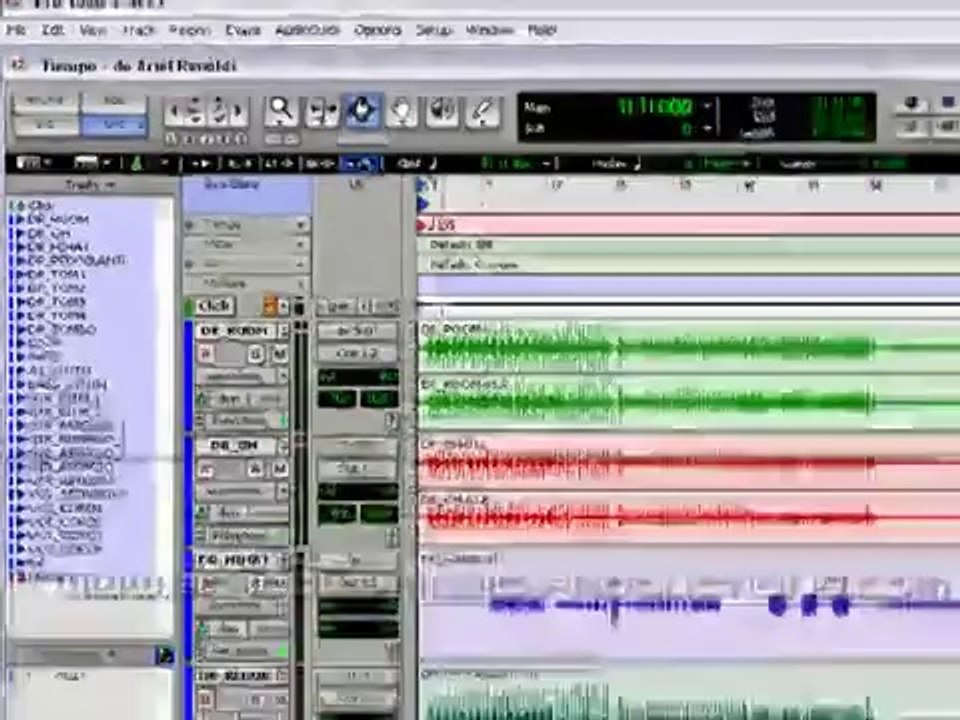Click the green metronome icon in black toolbar
Image resolution: width=960 pixels, height=720 pixels.
[x=137, y=163]
